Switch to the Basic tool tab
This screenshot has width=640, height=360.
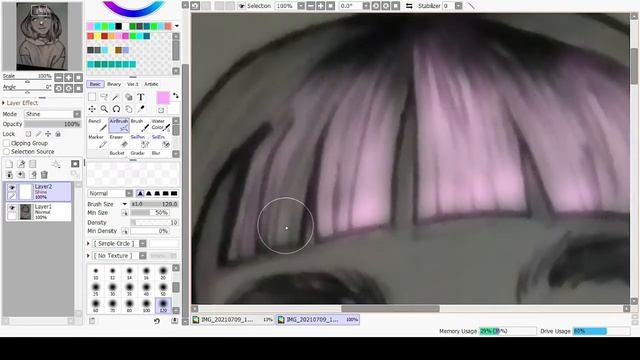95,84
